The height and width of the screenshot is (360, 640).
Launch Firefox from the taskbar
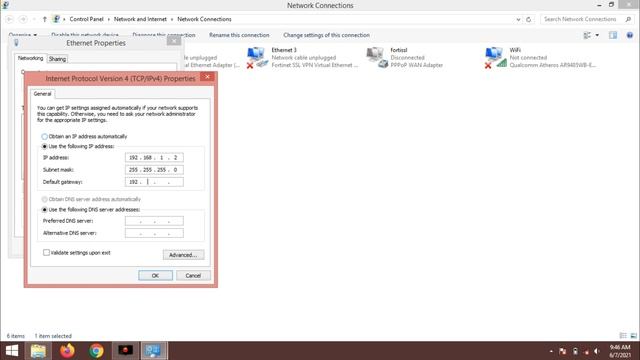[67, 351]
